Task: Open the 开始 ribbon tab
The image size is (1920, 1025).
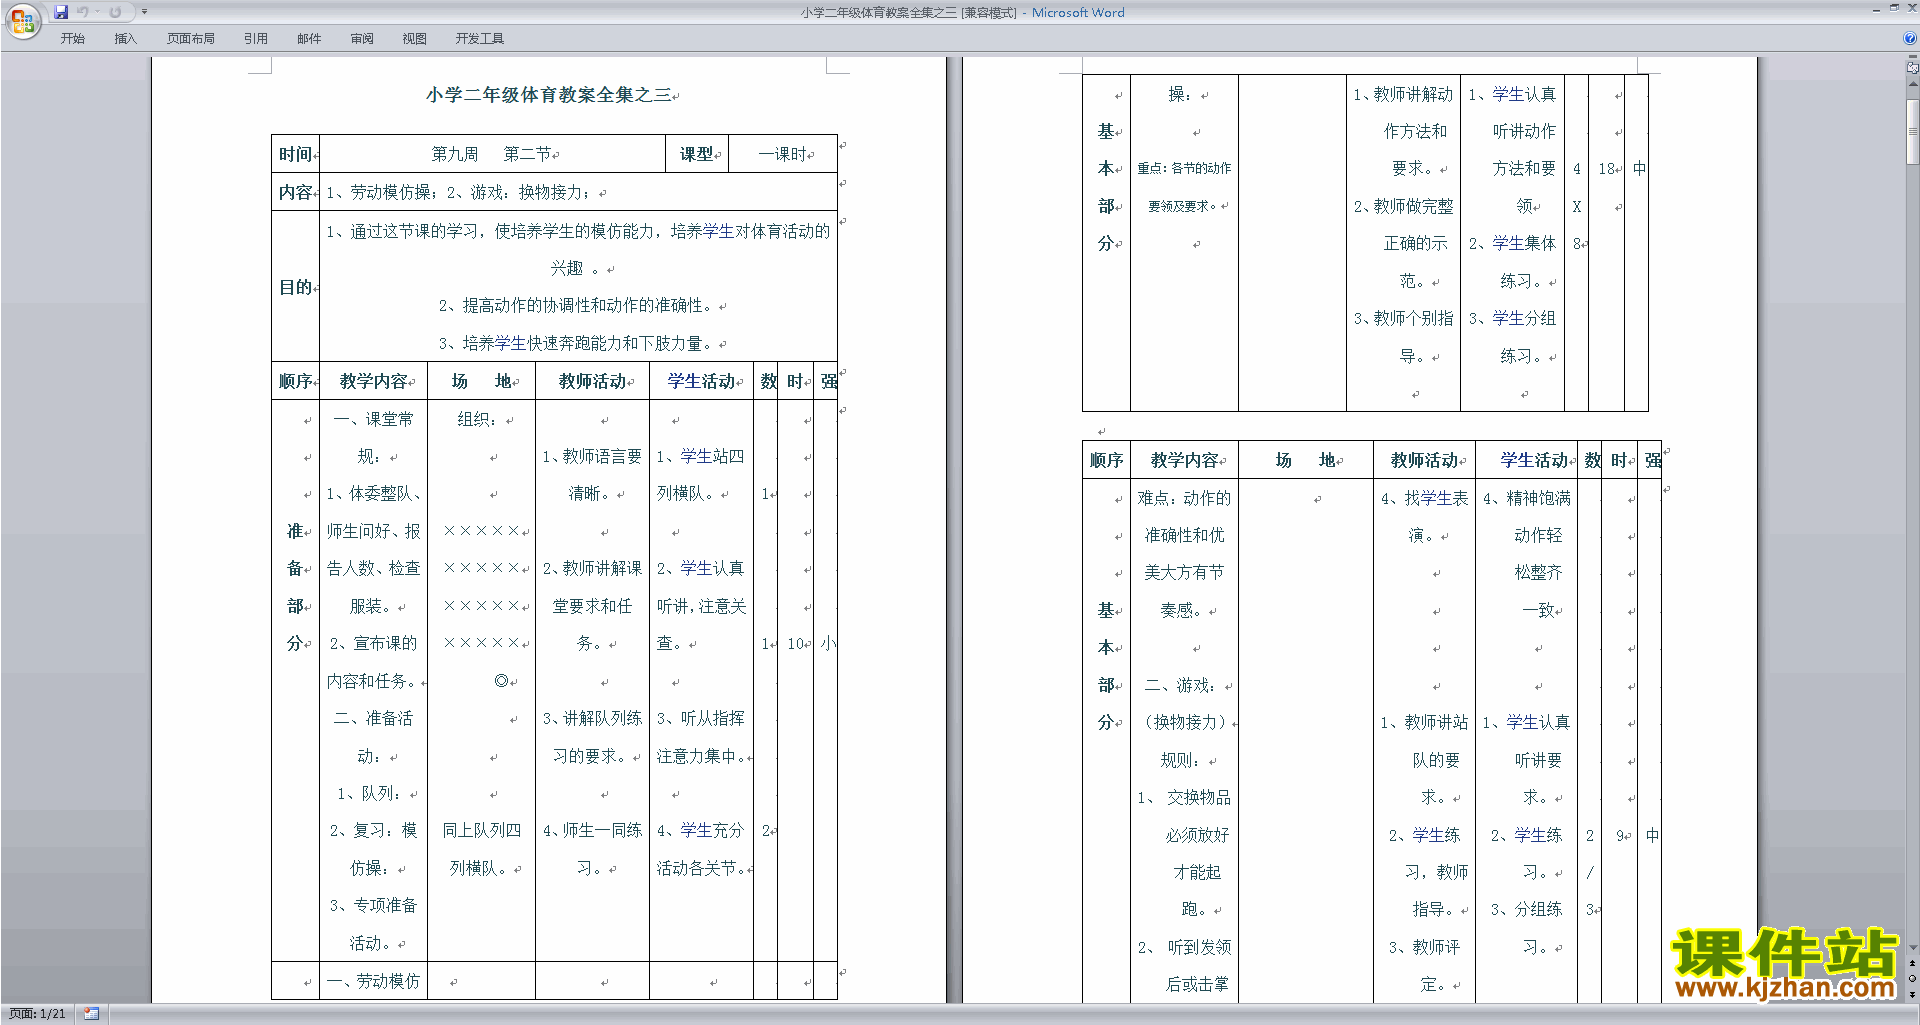Action: tap(72, 39)
